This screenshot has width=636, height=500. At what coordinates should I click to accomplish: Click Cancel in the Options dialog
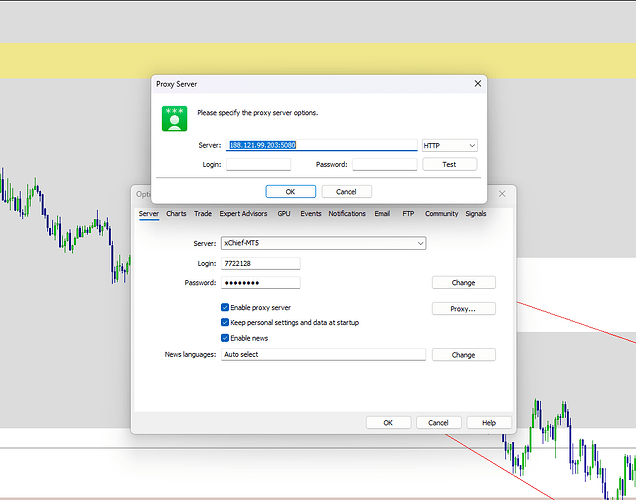(438, 423)
